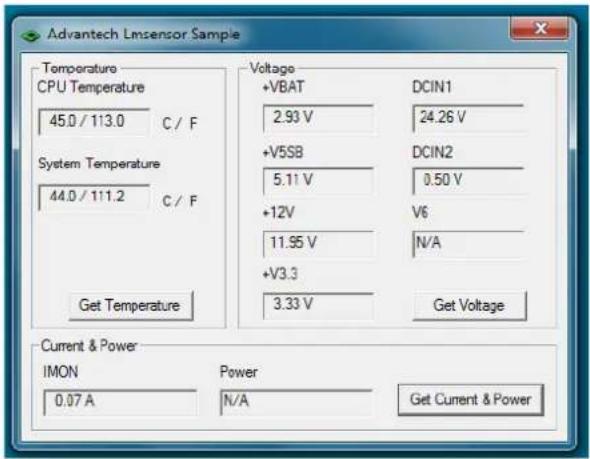Select the CPU Temperature field showing 45.0 / 113.0
Viewport: 590px width, 459px height.
click(x=94, y=122)
